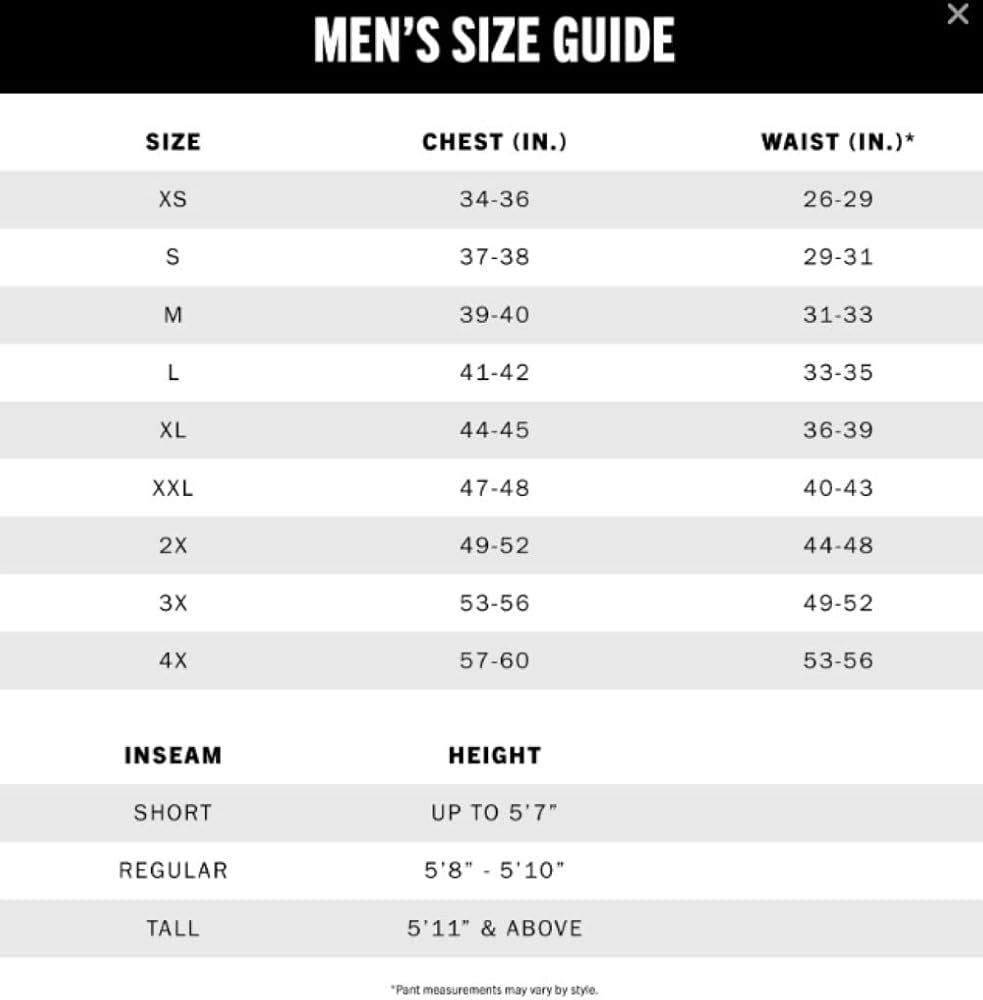Click the WAIST (IN.)* column header

tap(838, 142)
